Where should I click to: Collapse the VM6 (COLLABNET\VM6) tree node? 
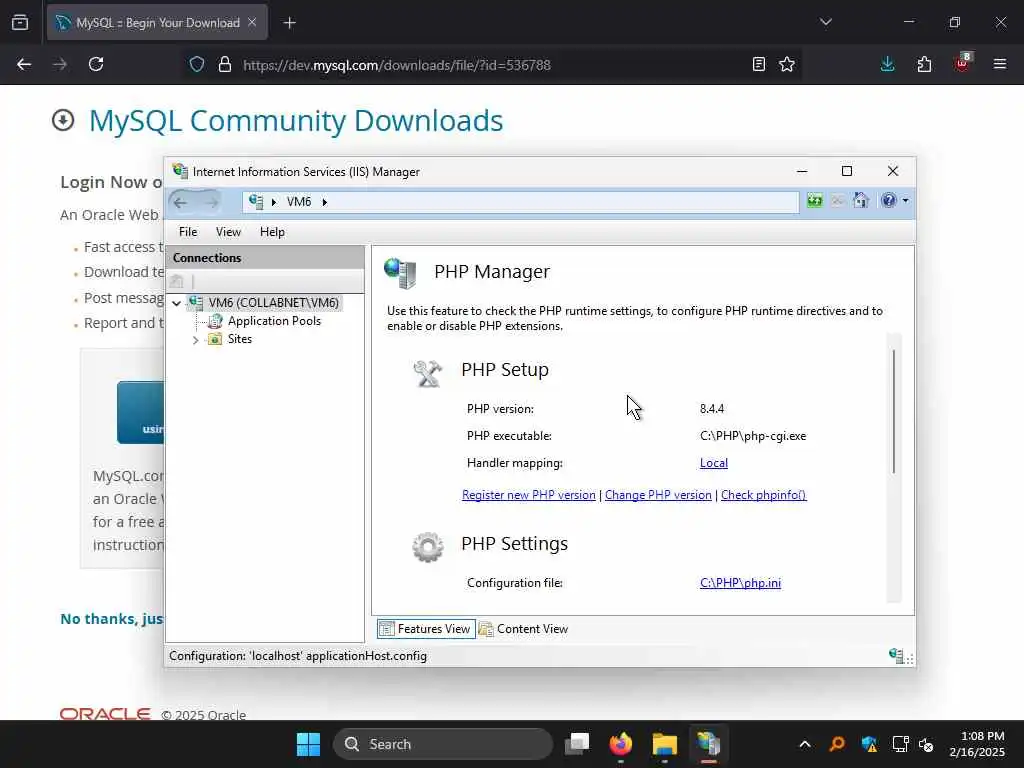point(176,303)
